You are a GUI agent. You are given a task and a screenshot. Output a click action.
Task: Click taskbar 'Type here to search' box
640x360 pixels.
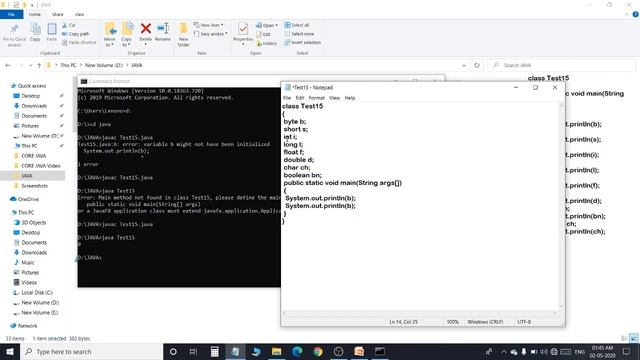91,351
